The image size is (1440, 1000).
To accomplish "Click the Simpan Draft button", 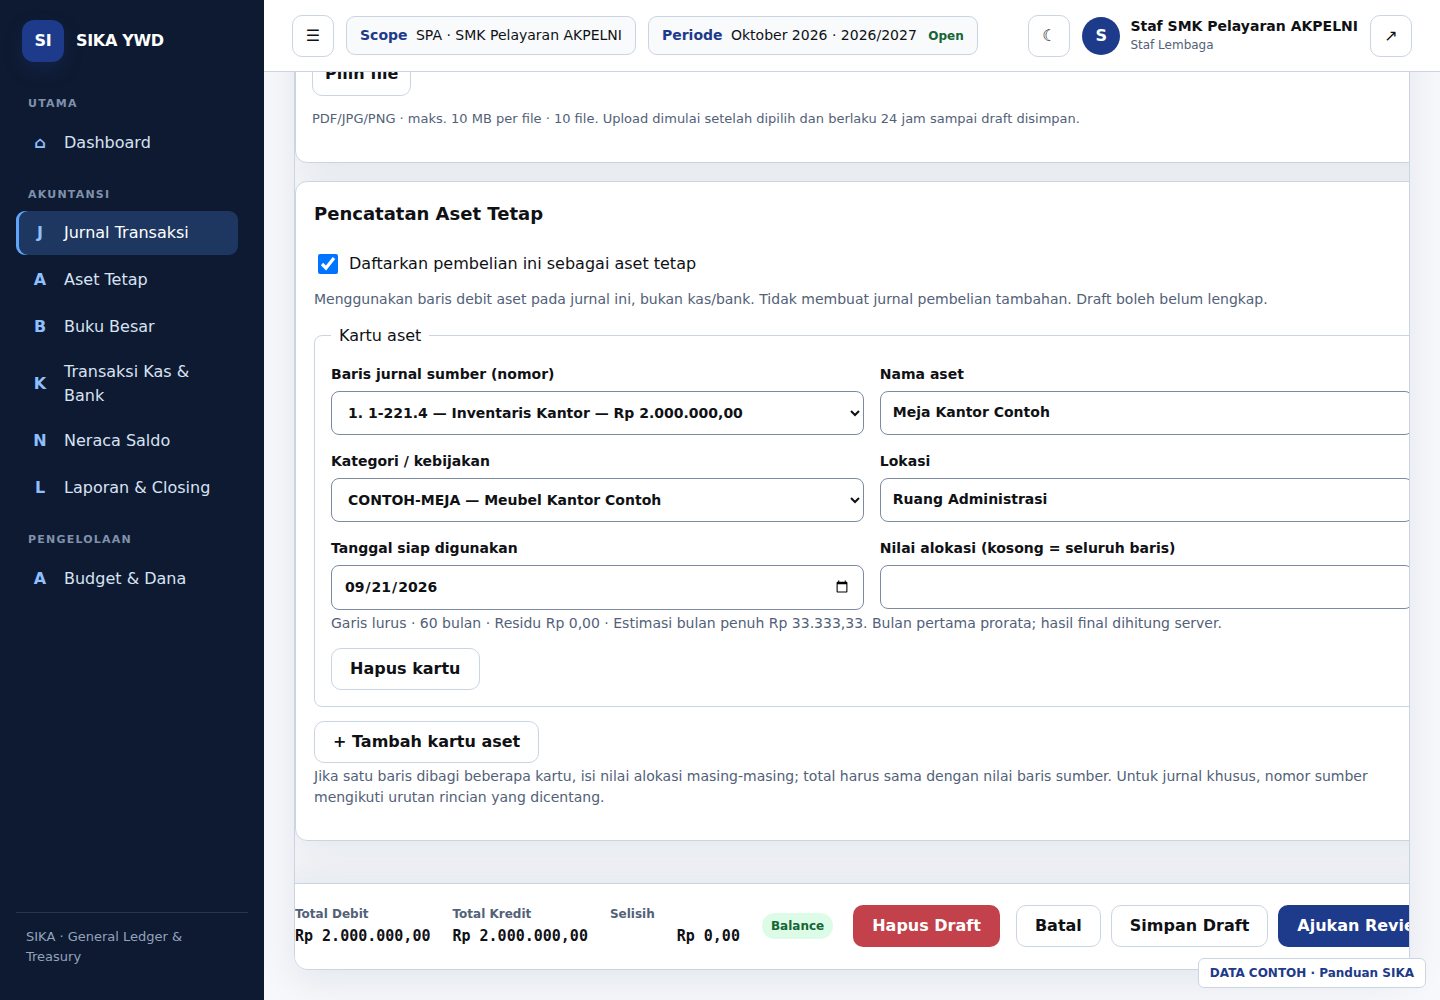I will click(1189, 926).
